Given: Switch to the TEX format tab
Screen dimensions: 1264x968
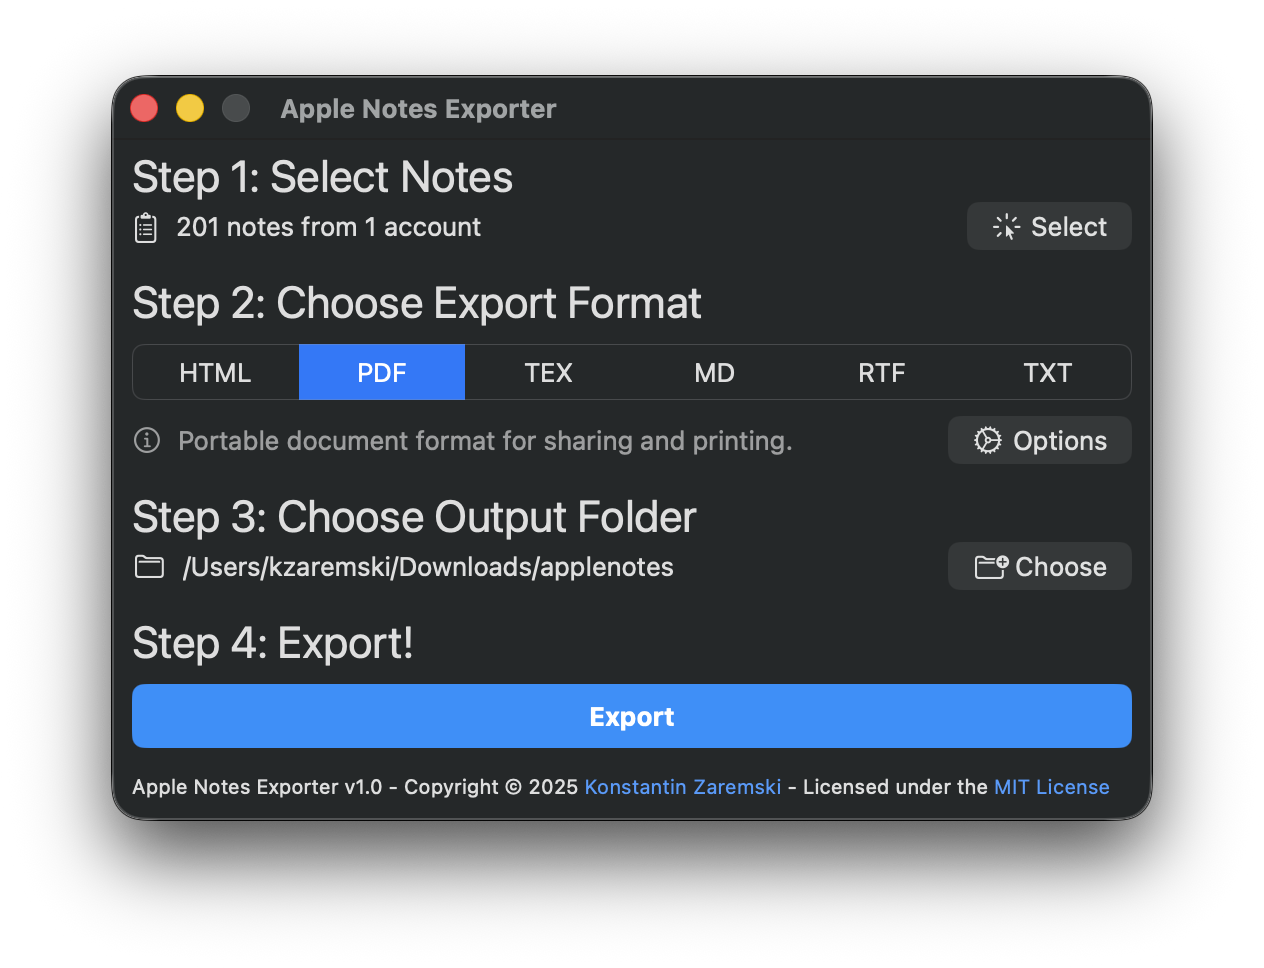Looking at the screenshot, I should click(548, 372).
